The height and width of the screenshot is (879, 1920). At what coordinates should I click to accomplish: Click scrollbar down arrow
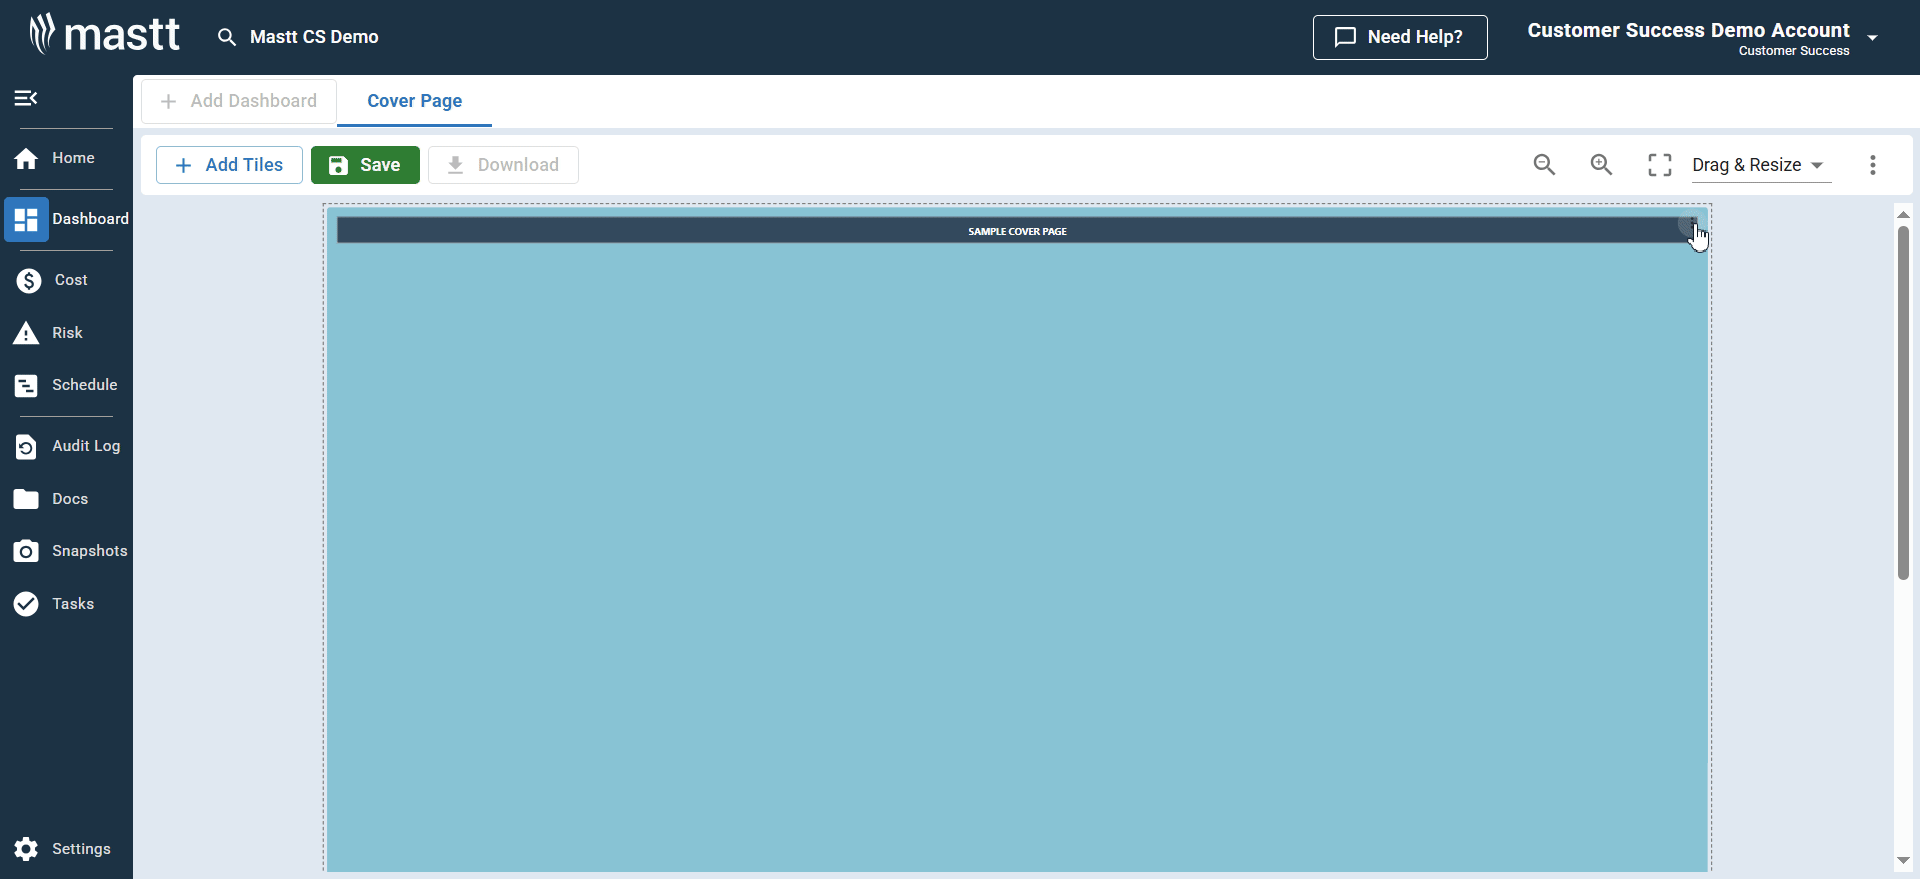coord(1903,861)
